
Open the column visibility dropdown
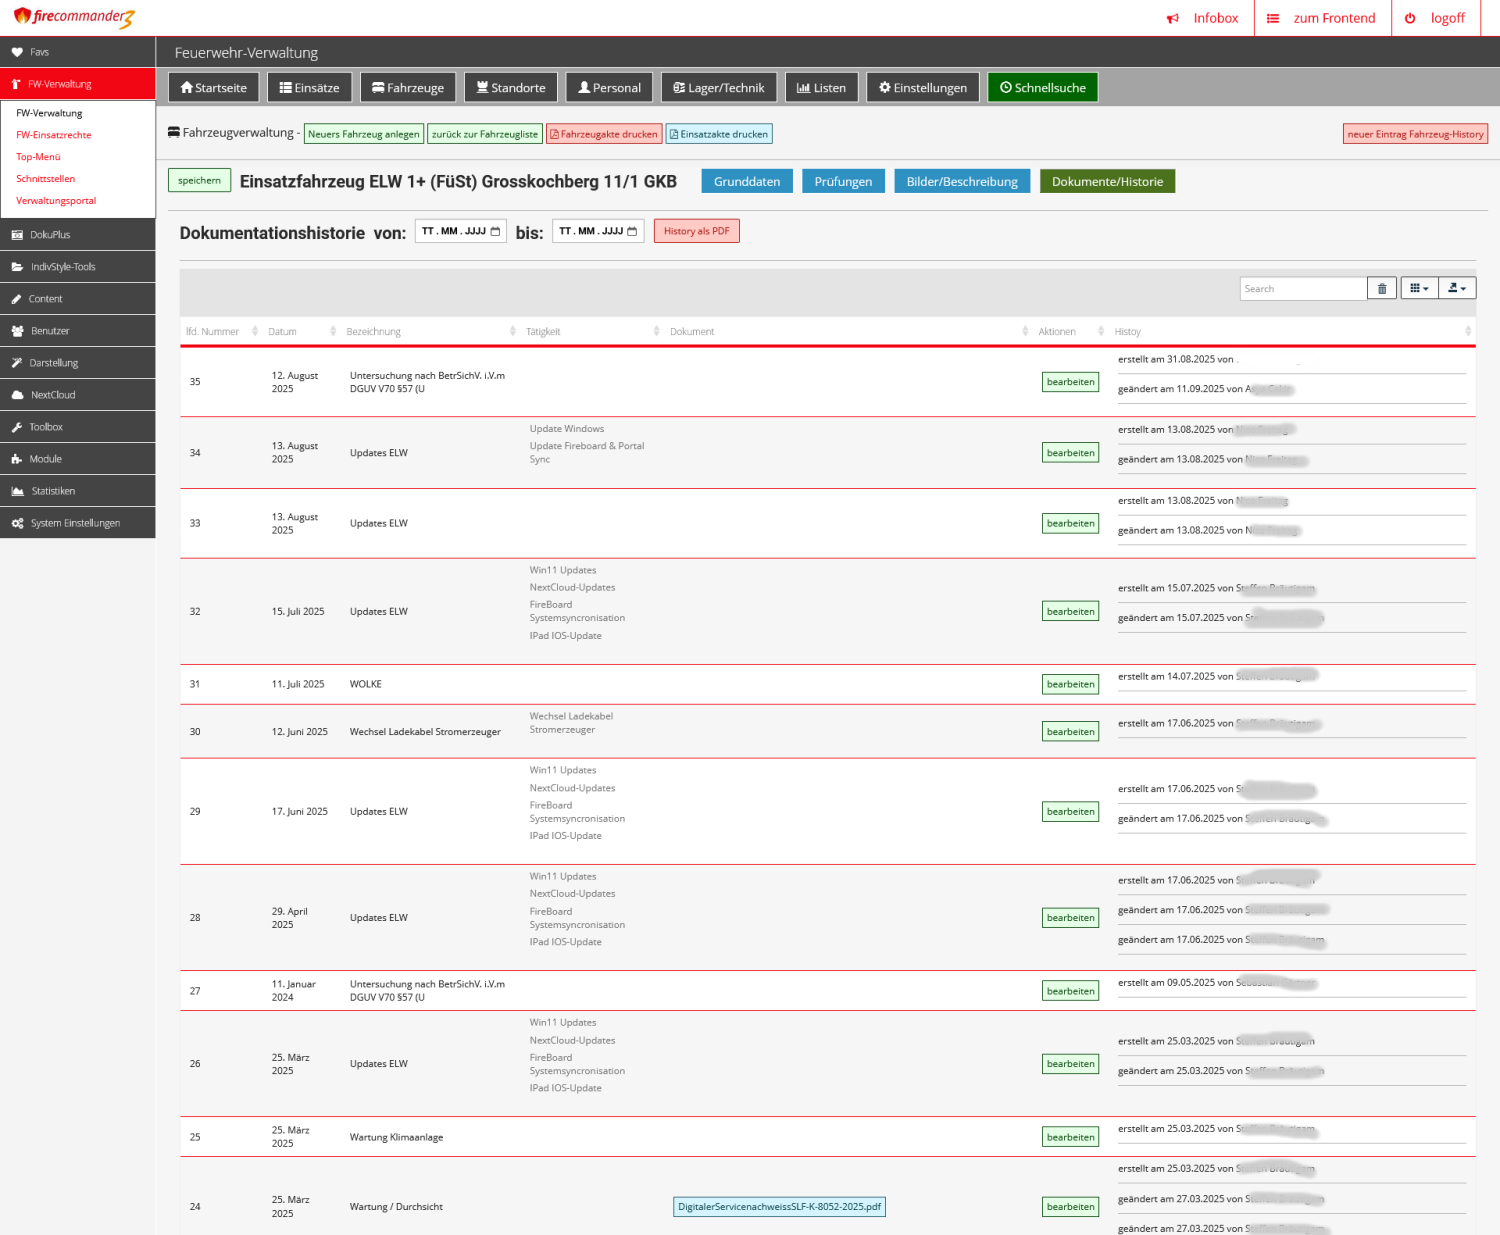pos(1419,289)
